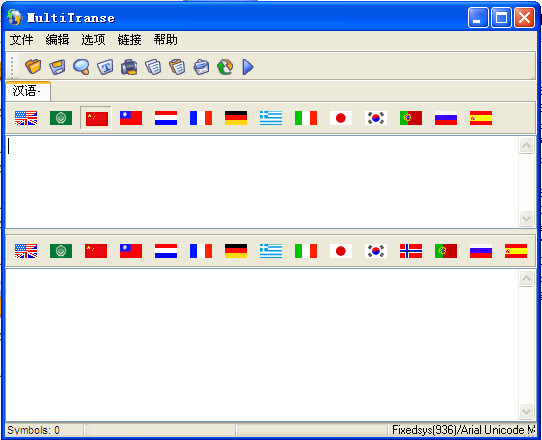
Task: Choose Russian flag in target language row
Action: (x=481, y=251)
